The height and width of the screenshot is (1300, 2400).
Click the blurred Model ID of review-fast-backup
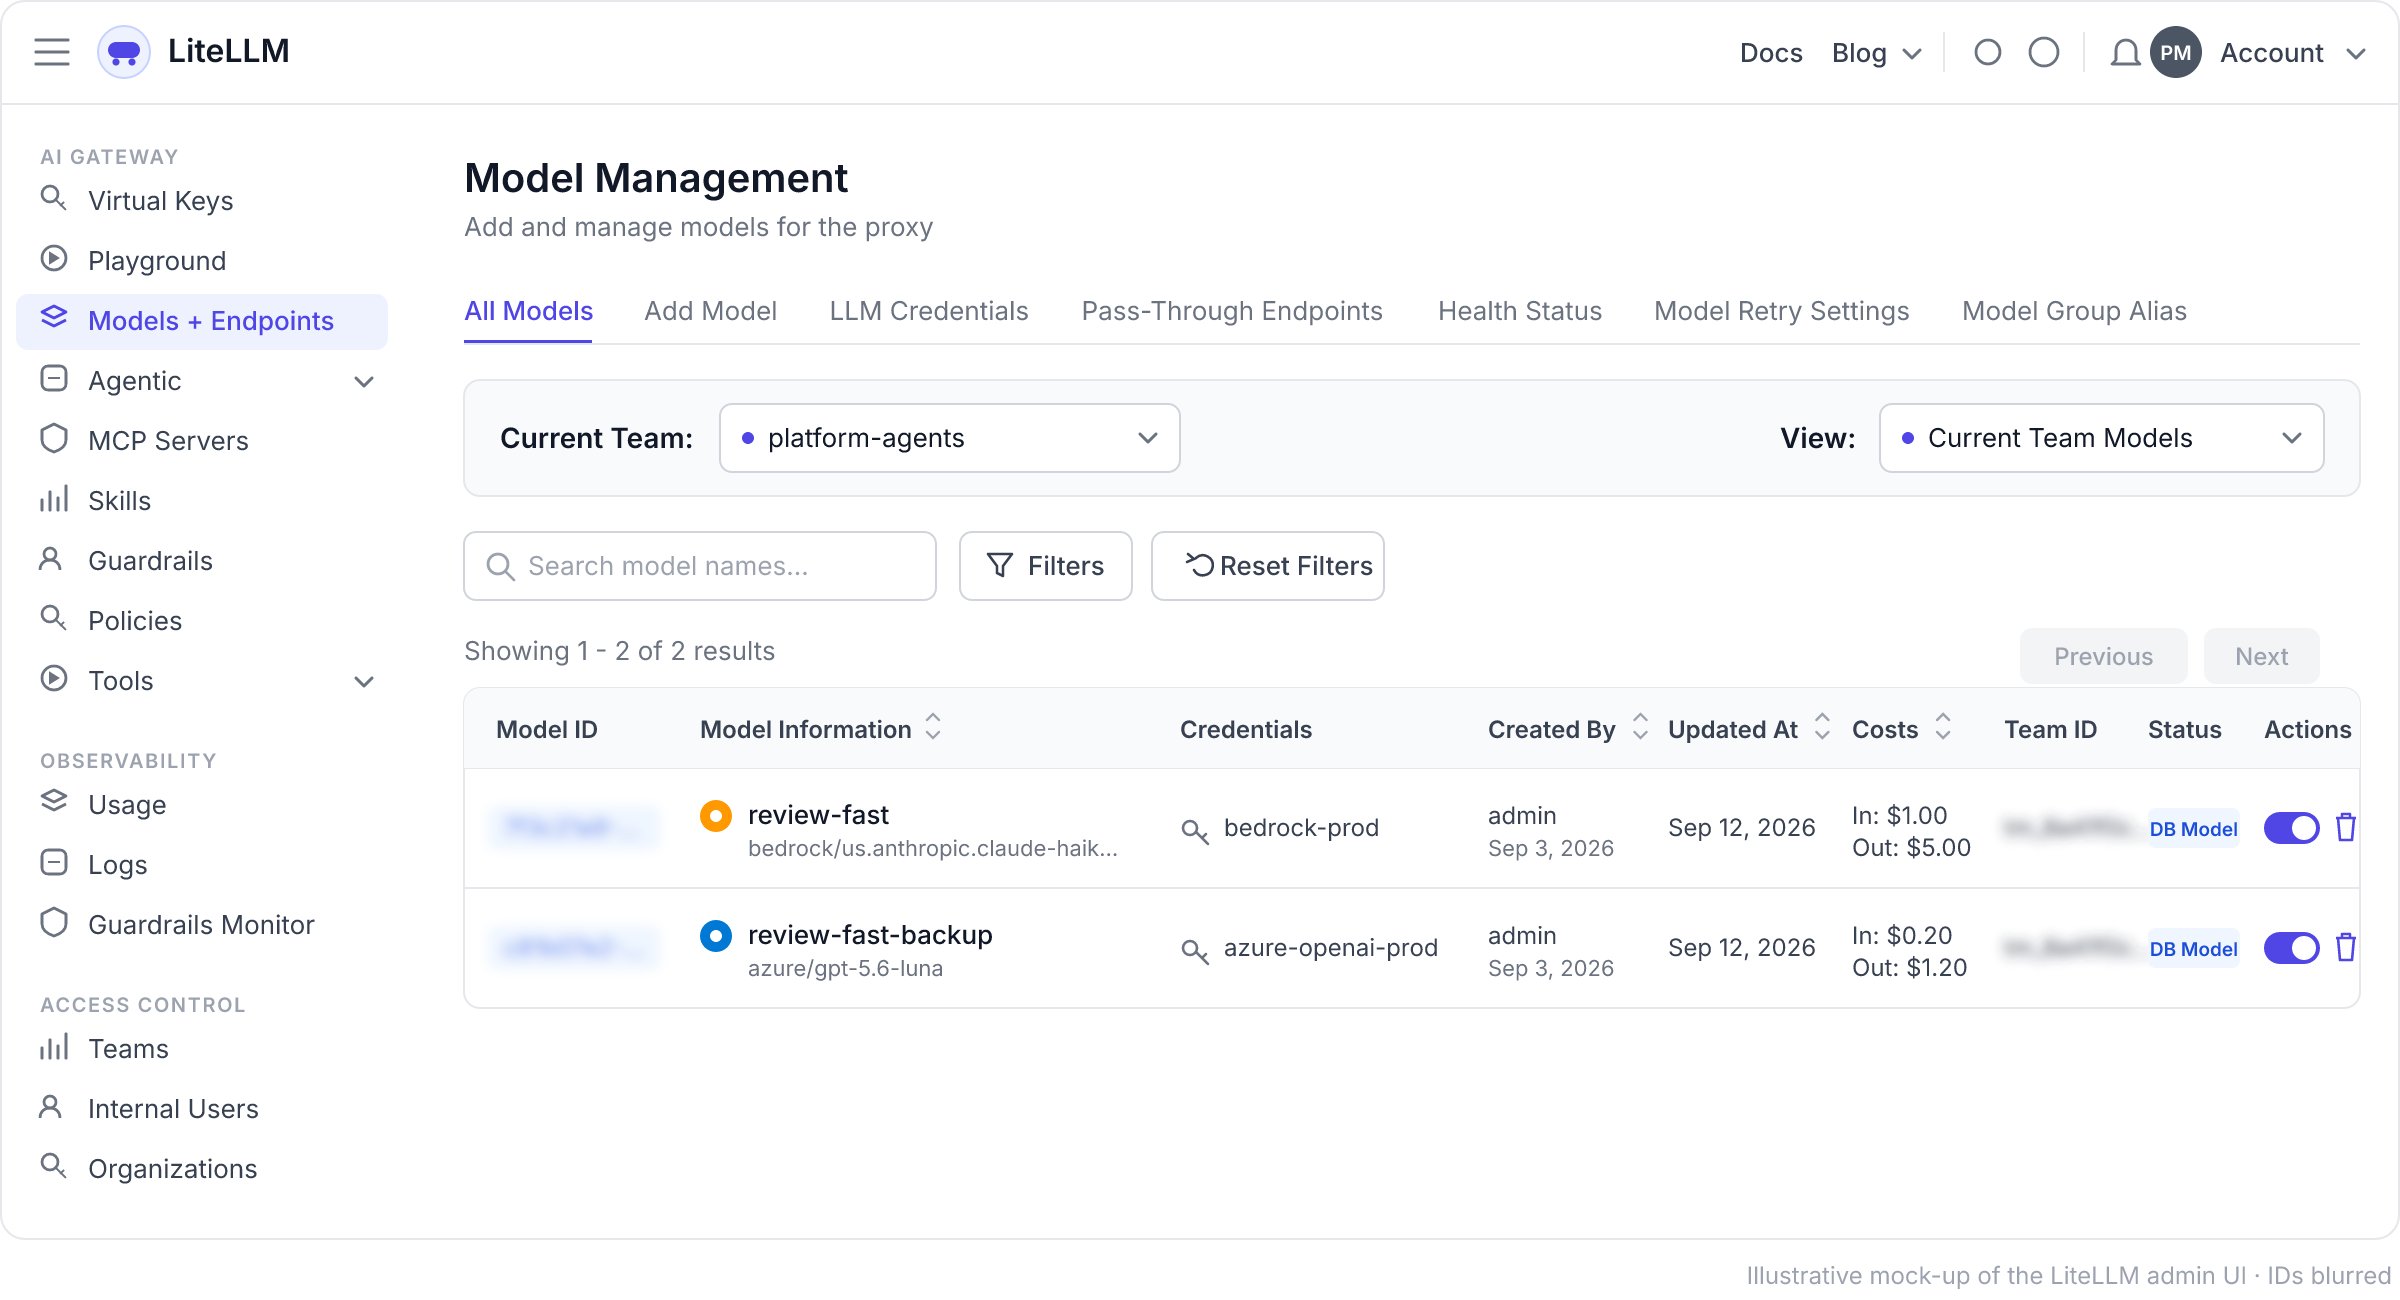coord(574,947)
